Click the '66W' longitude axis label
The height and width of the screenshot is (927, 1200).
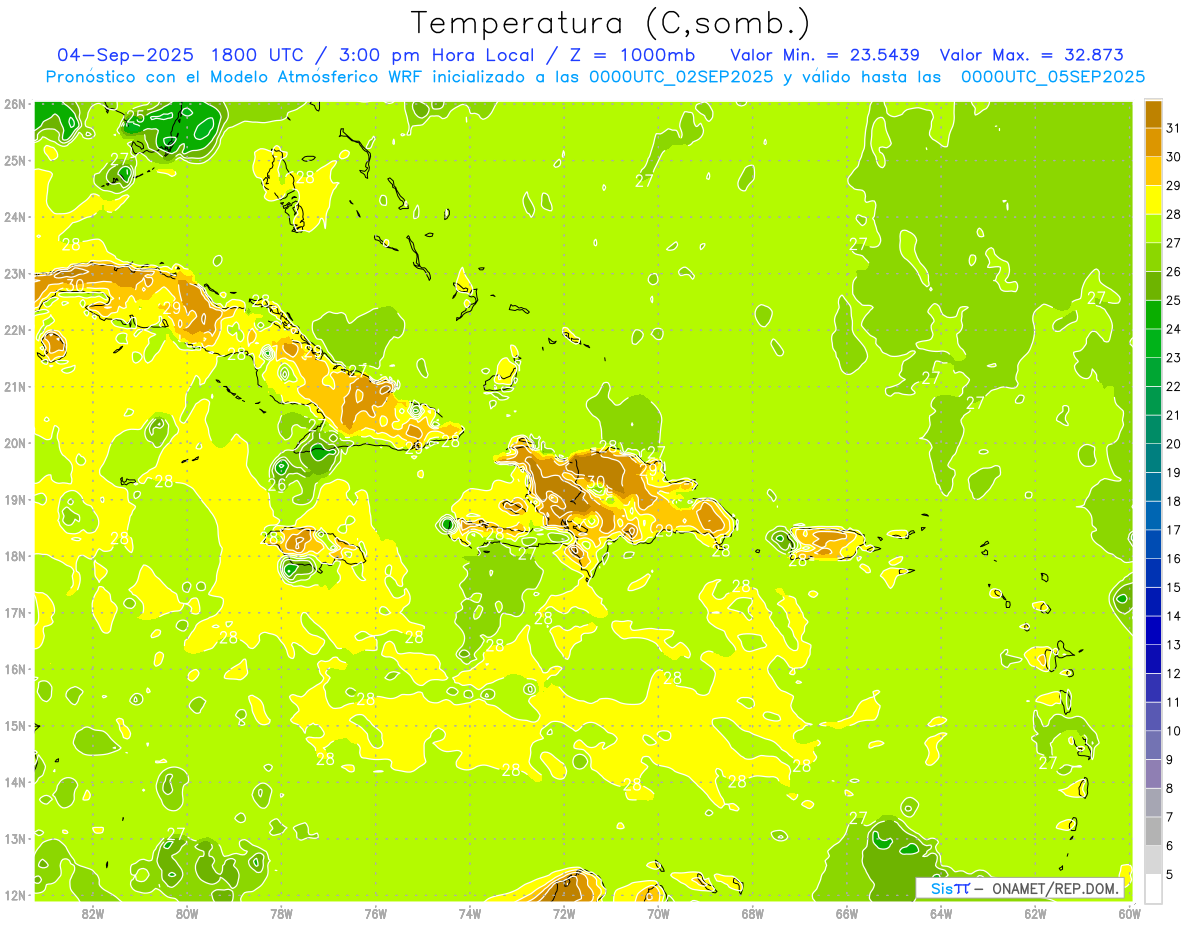(x=847, y=913)
